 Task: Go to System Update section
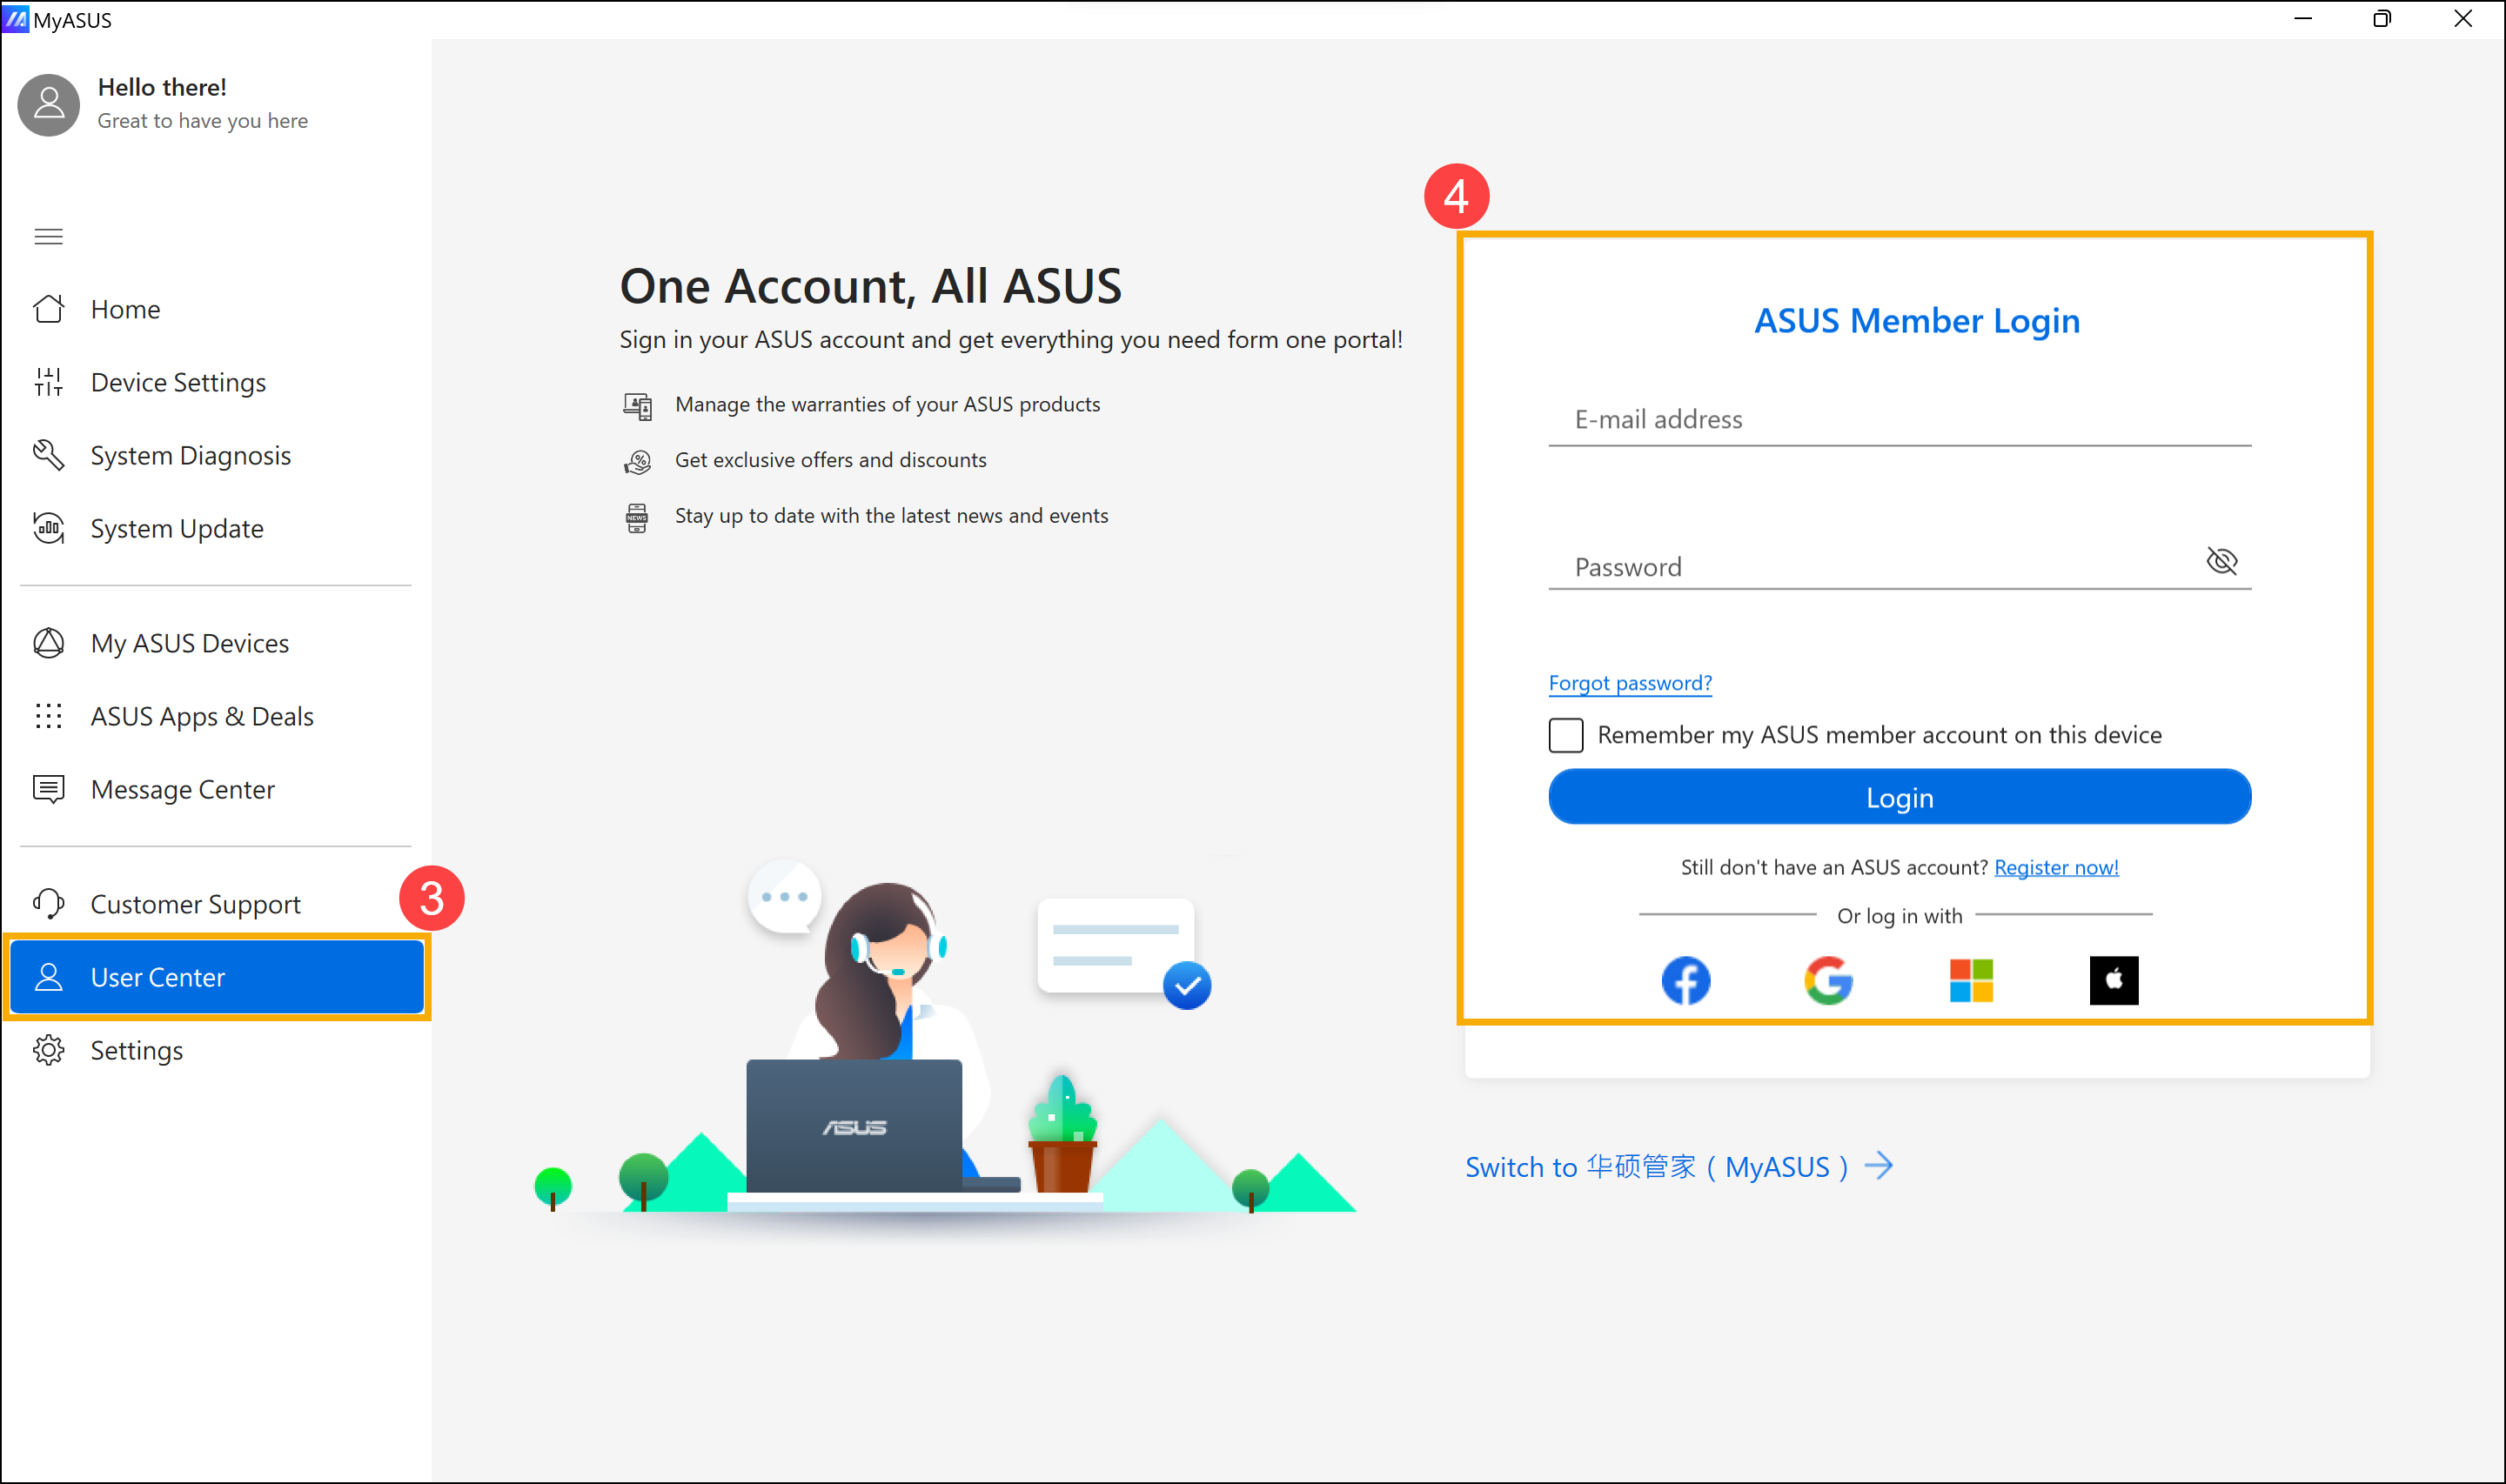[216, 528]
